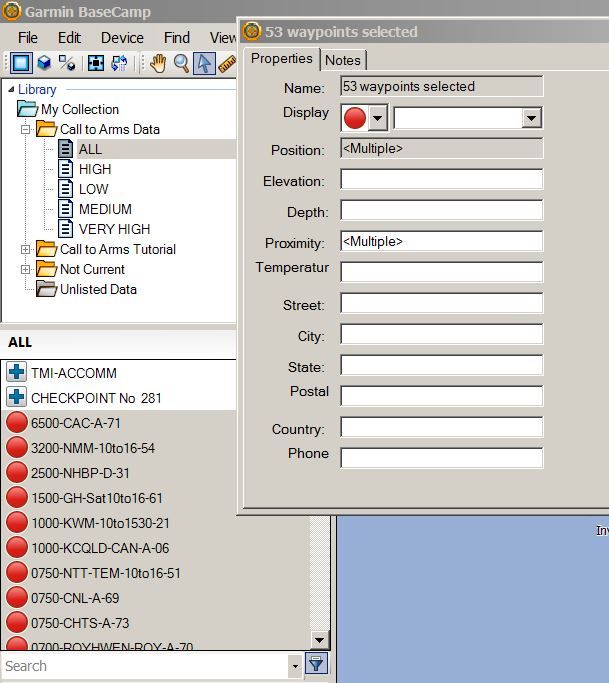Expand the Not Current folder
This screenshot has height=683, width=609.
[x=25, y=269]
